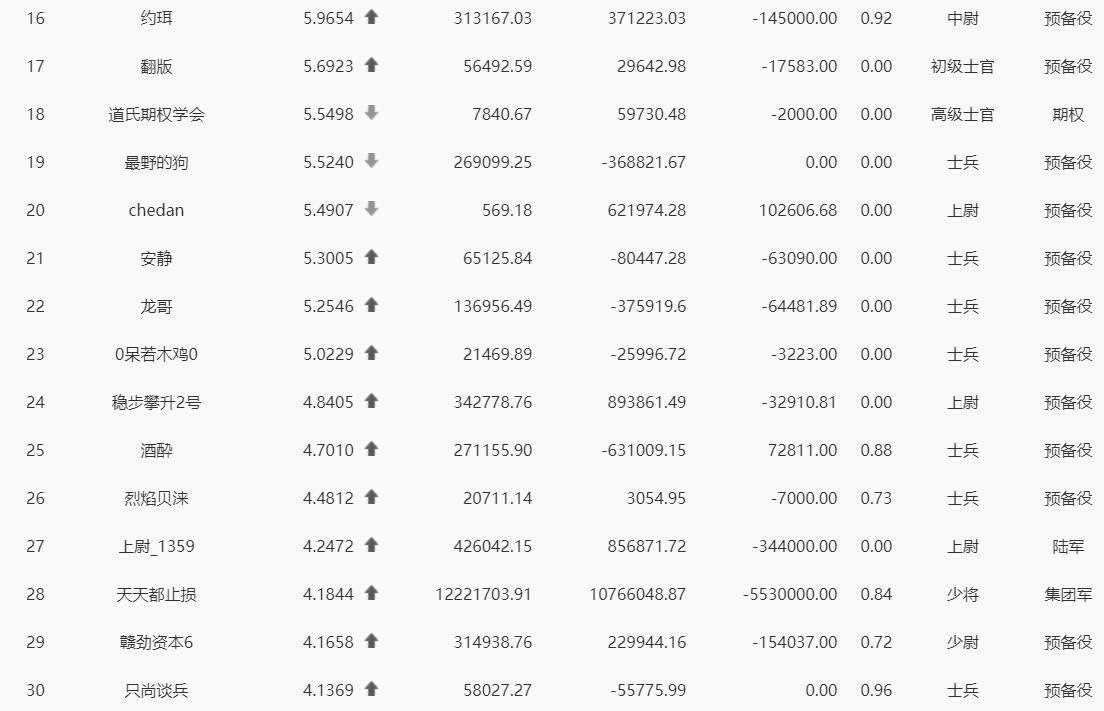1104x711 pixels.
Task: Click the down arrow next to 5.5498
Action: click(x=372, y=113)
